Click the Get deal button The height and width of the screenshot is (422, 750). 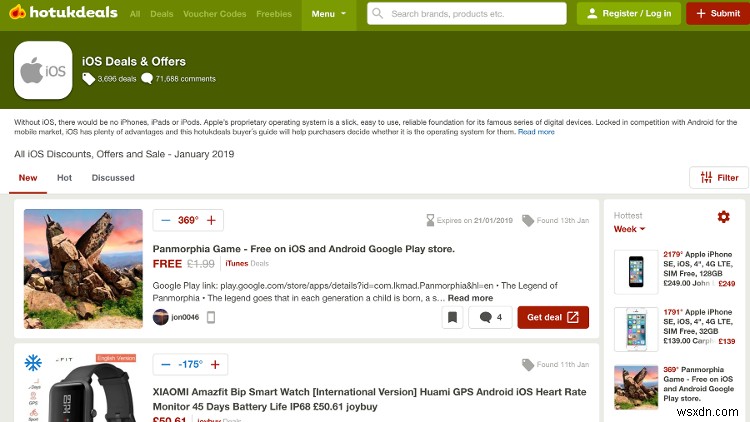pyautogui.click(x=552, y=317)
